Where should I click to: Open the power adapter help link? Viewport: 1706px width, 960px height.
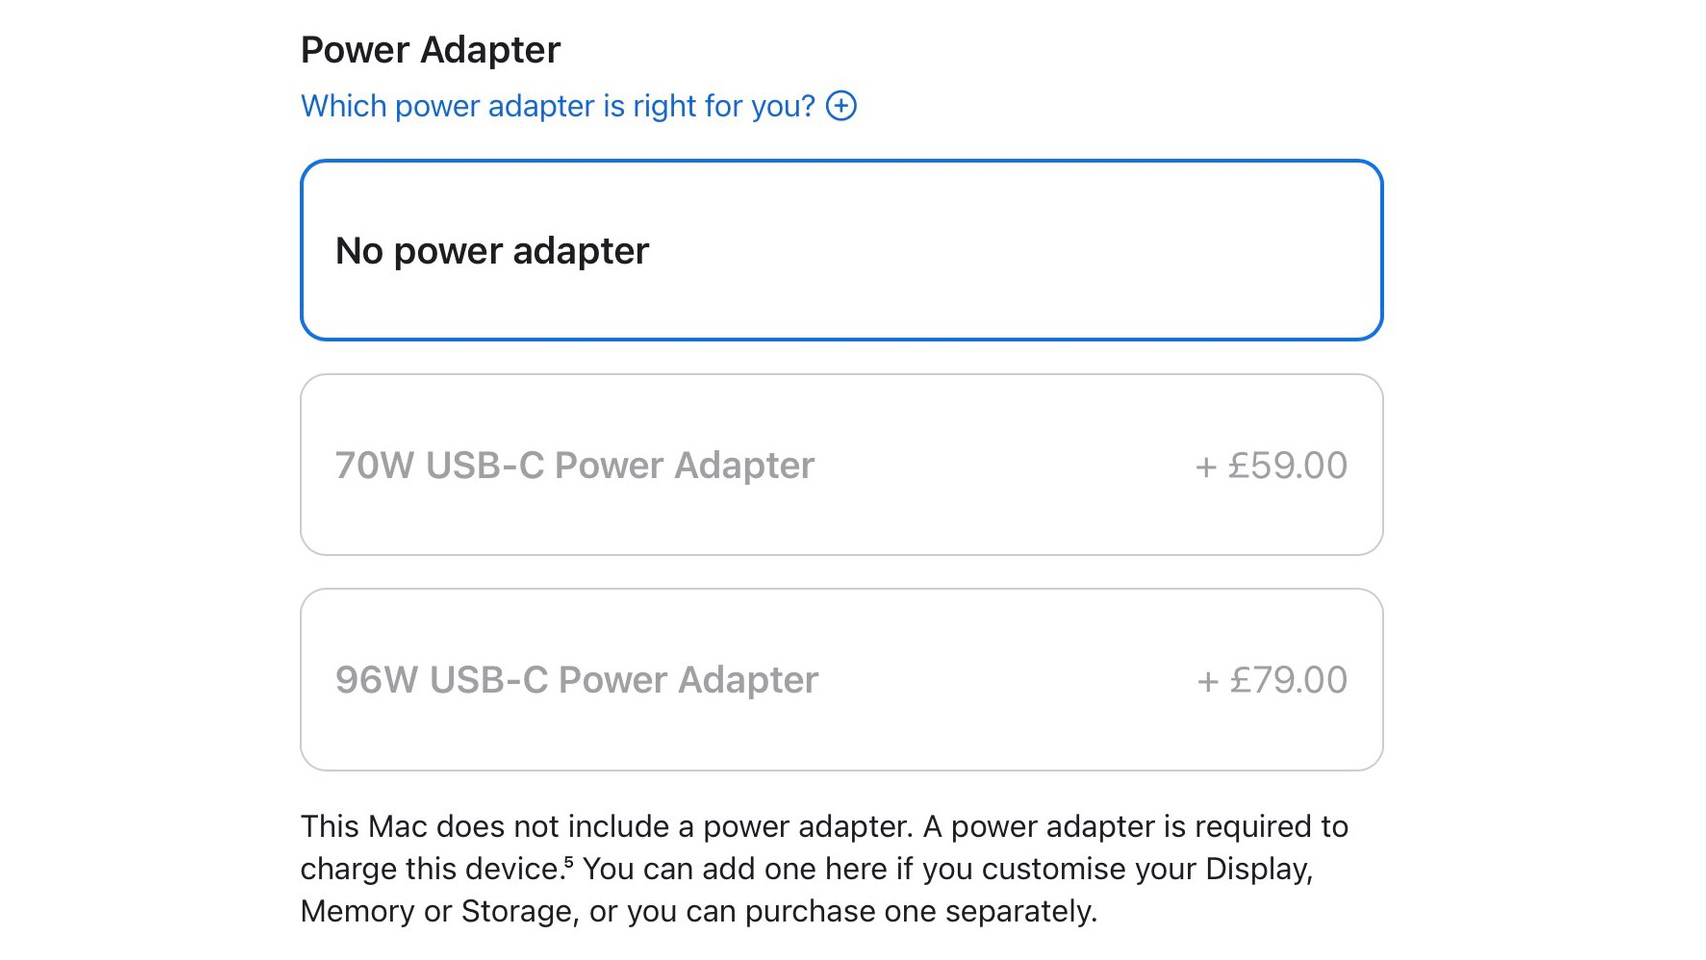pos(559,105)
